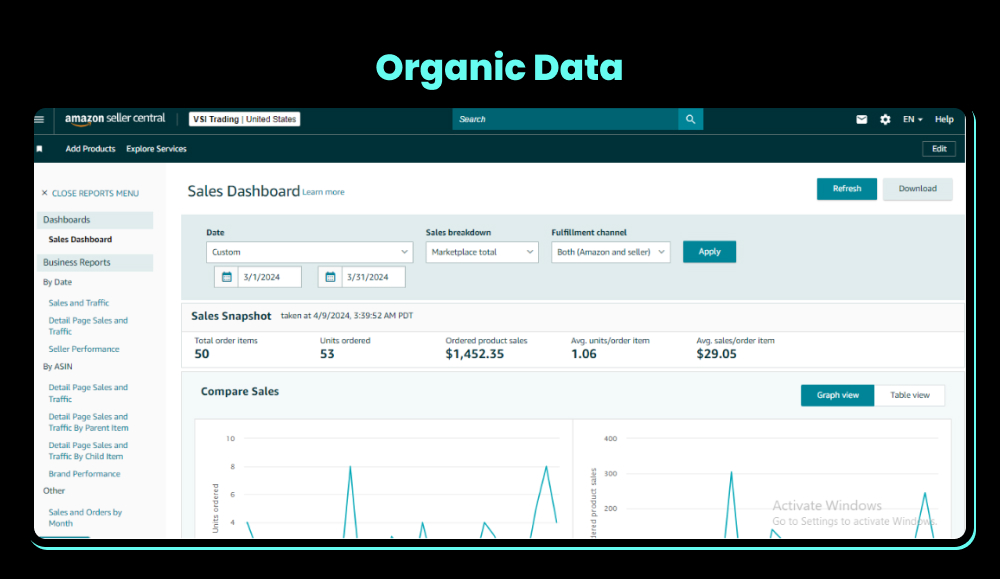This screenshot has height=579, width=1000.
Task: Switch Compare Sales to Table view
Action: click(x=910, y=395)
